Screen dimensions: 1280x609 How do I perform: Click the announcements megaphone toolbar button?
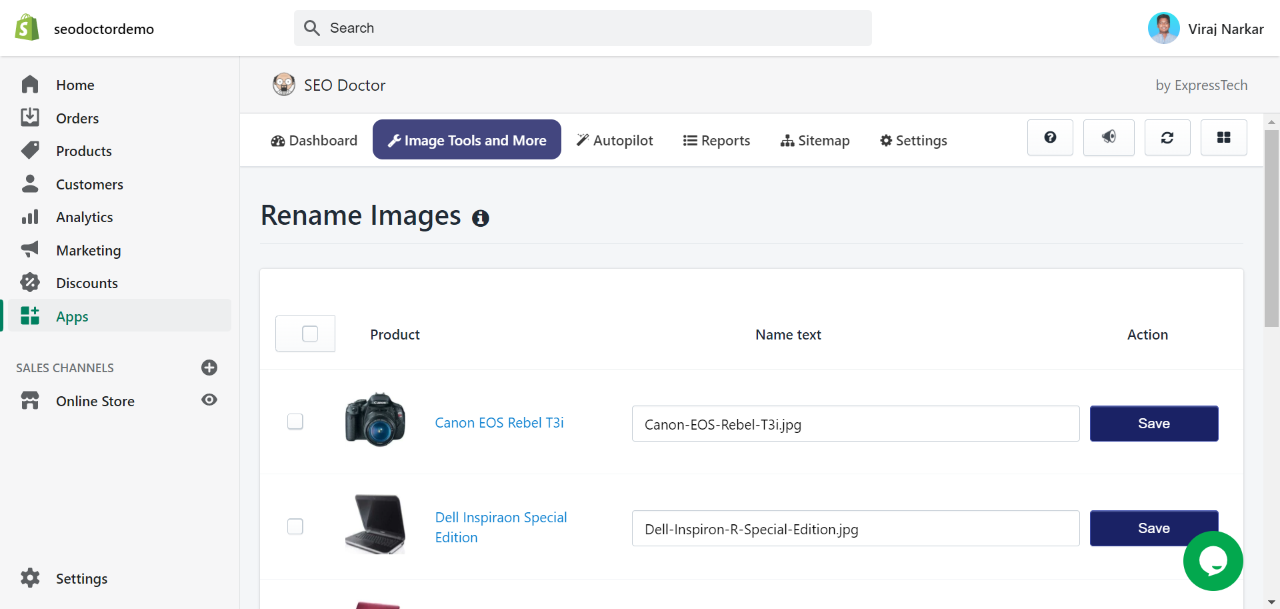1109,138
